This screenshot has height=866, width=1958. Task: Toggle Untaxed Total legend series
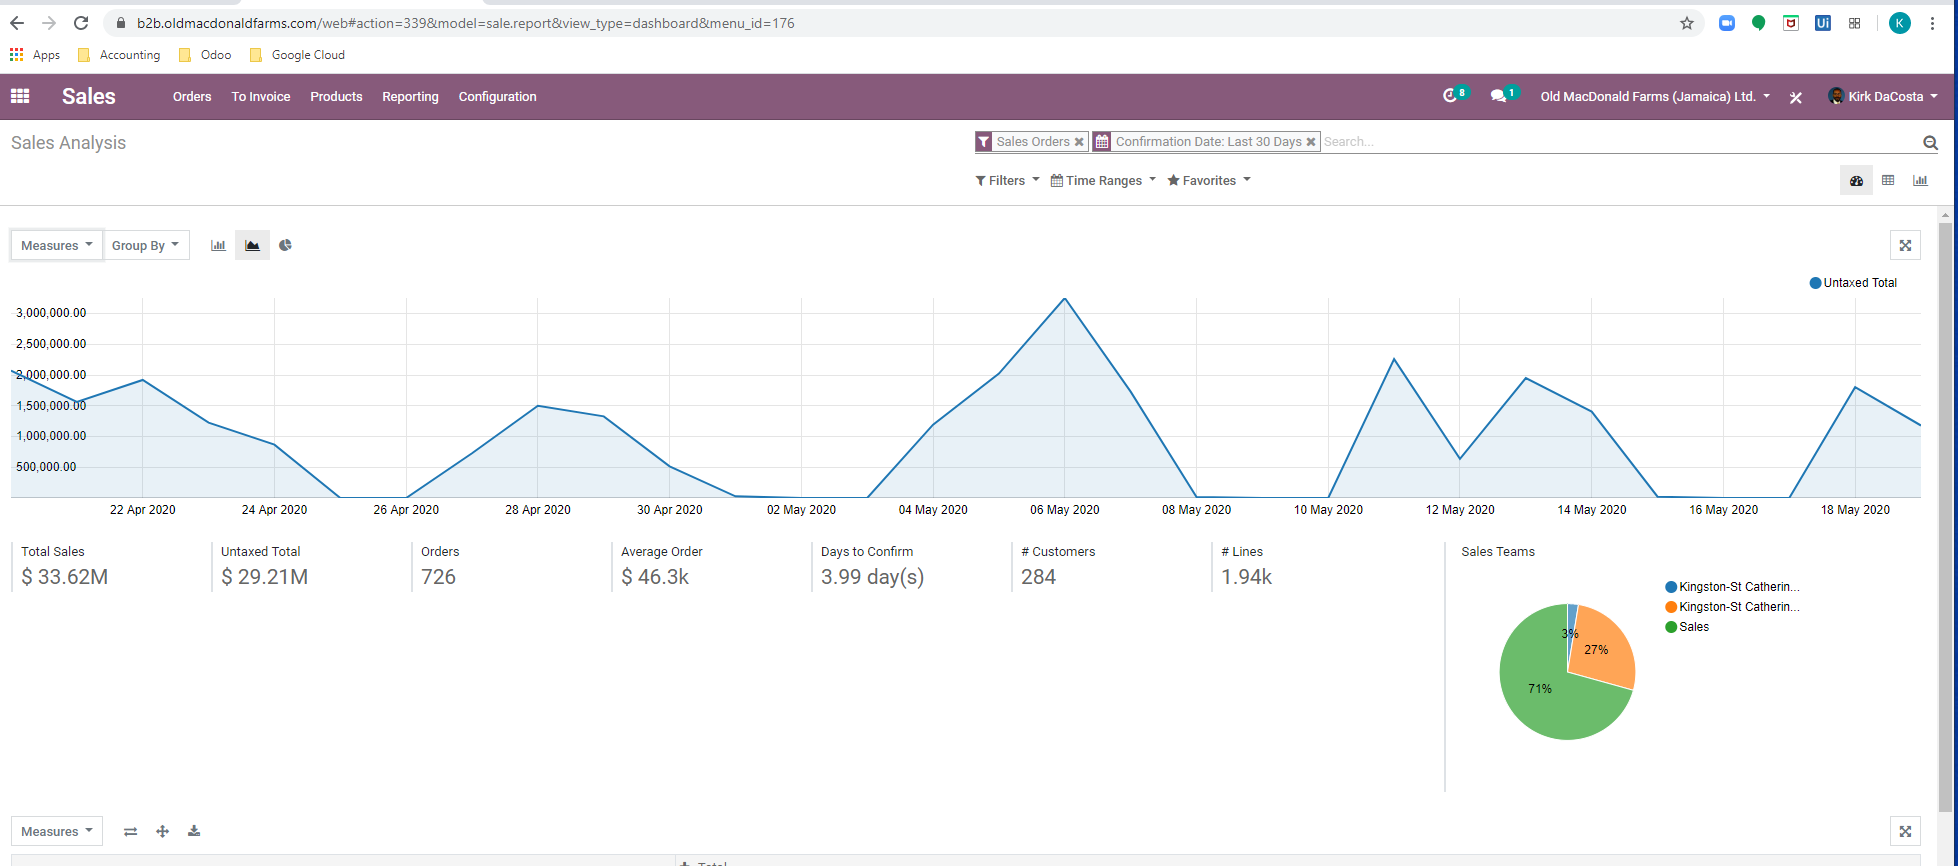[x=1853, y=283]
